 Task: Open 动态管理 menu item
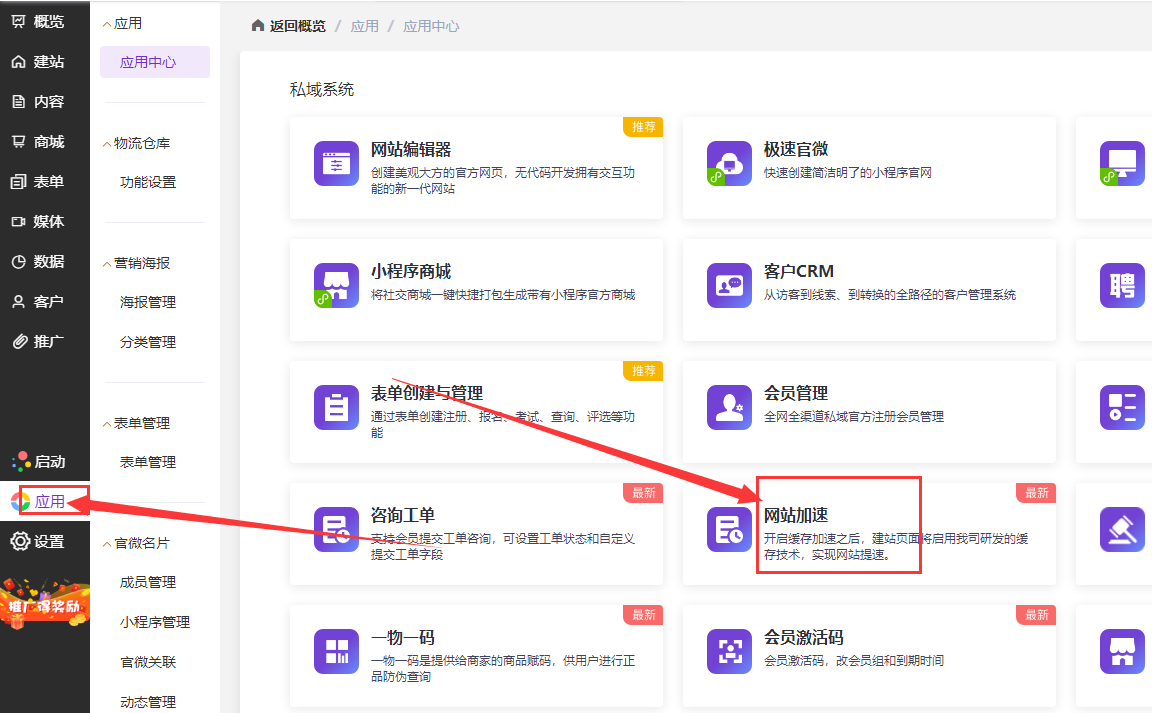[x=148, y=702]
